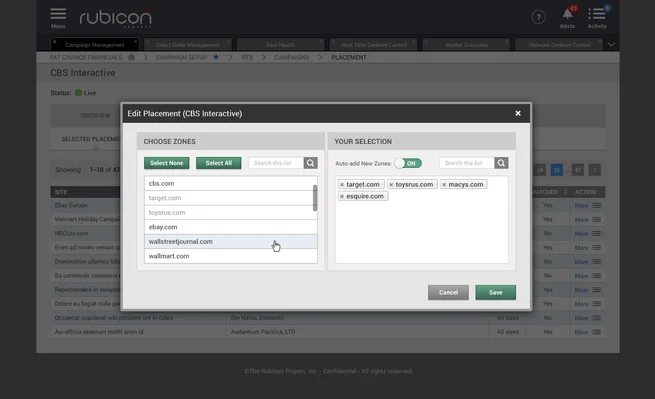Open row menu icon for Ebay Europe

[x=597, y=205]
